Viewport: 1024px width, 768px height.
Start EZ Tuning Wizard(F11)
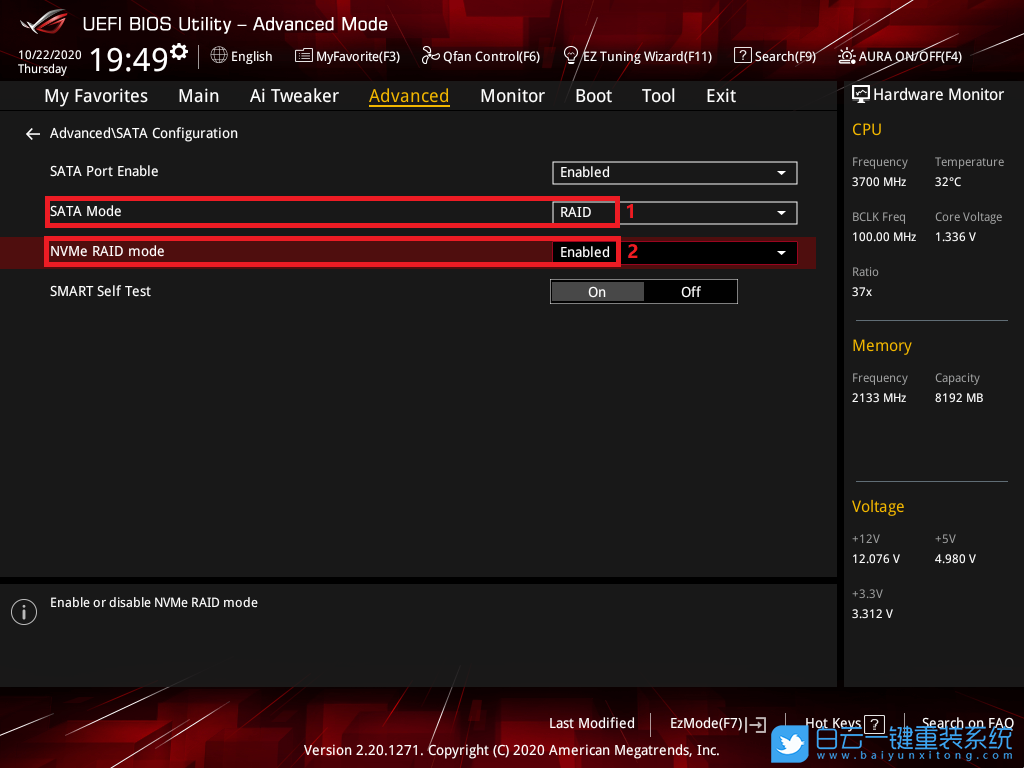pyautogui.click(x=638, y=56)
